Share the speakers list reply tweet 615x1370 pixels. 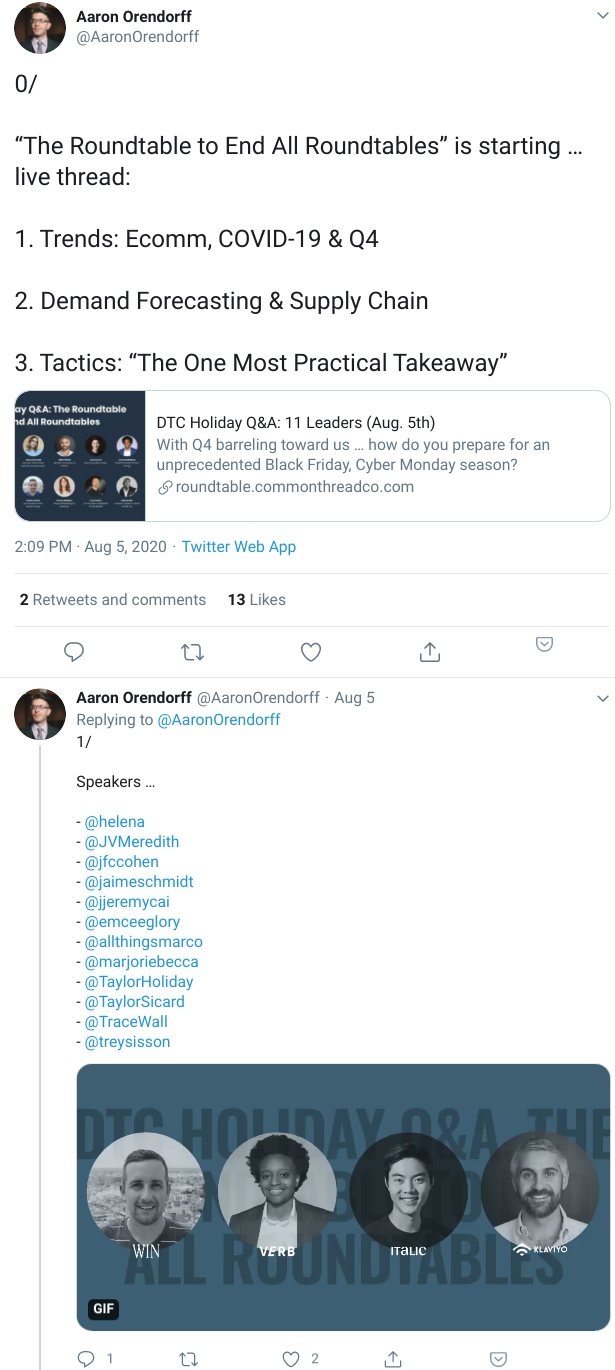[x=394, y=1358]
